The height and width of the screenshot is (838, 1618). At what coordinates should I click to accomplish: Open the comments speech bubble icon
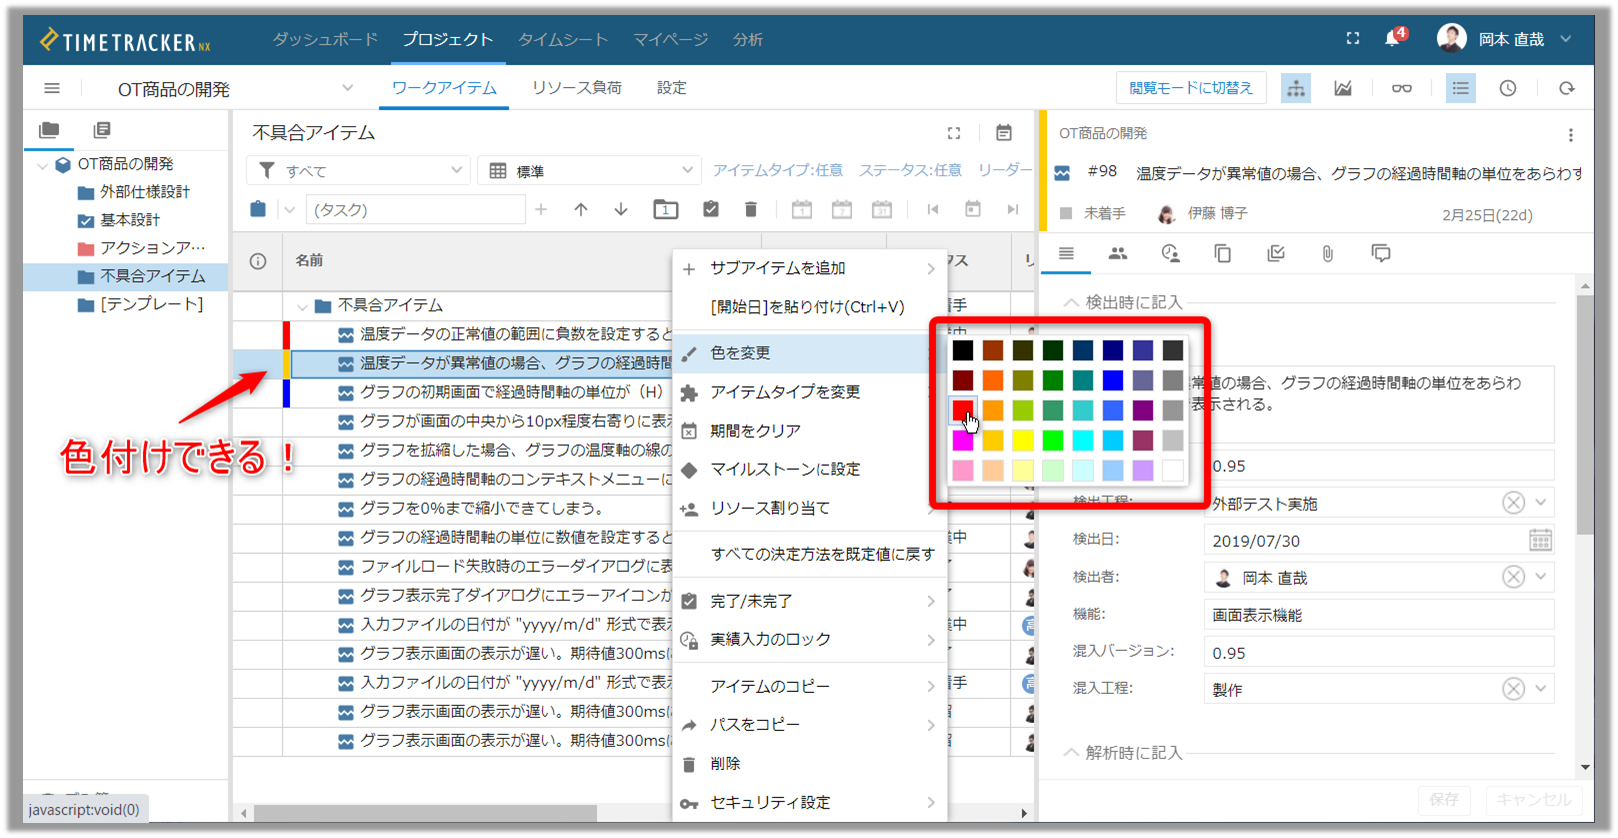pyautogui.click(x=1380, y=254)
